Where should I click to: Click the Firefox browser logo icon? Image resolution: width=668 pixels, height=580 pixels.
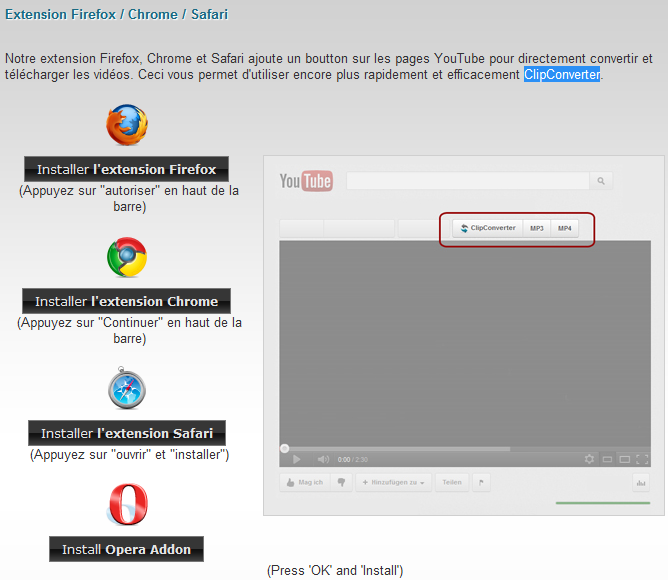(x=127, y=124)
